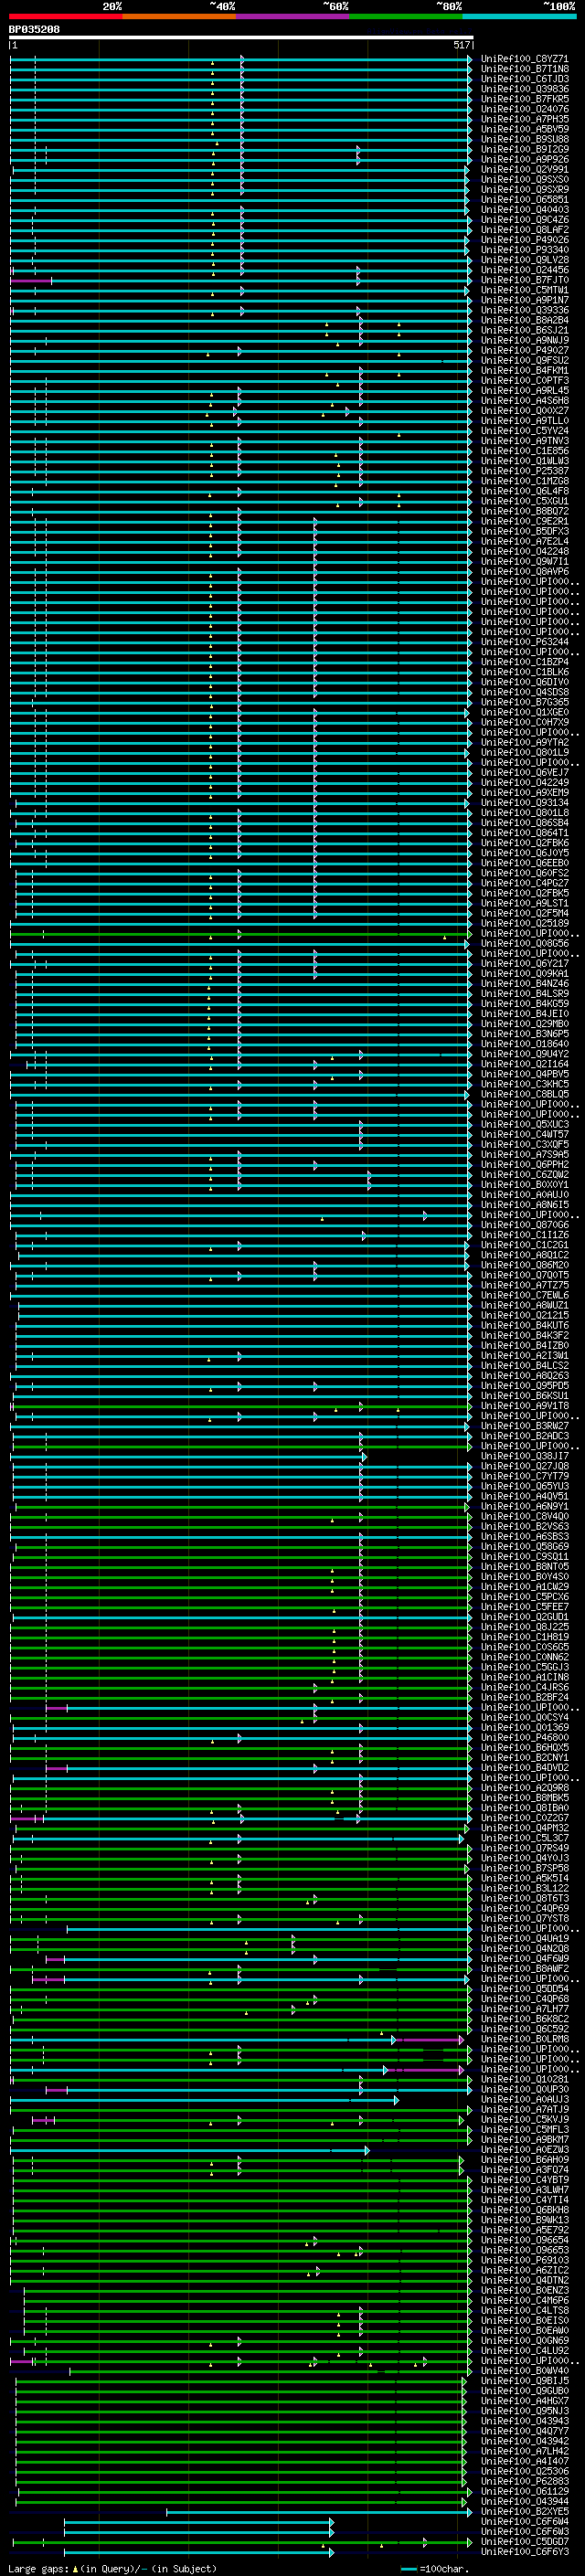Select hit label UniRef100_P93340
This screenshot has height=2576, width=585.
pyautogui.click(x=525, y=250)
